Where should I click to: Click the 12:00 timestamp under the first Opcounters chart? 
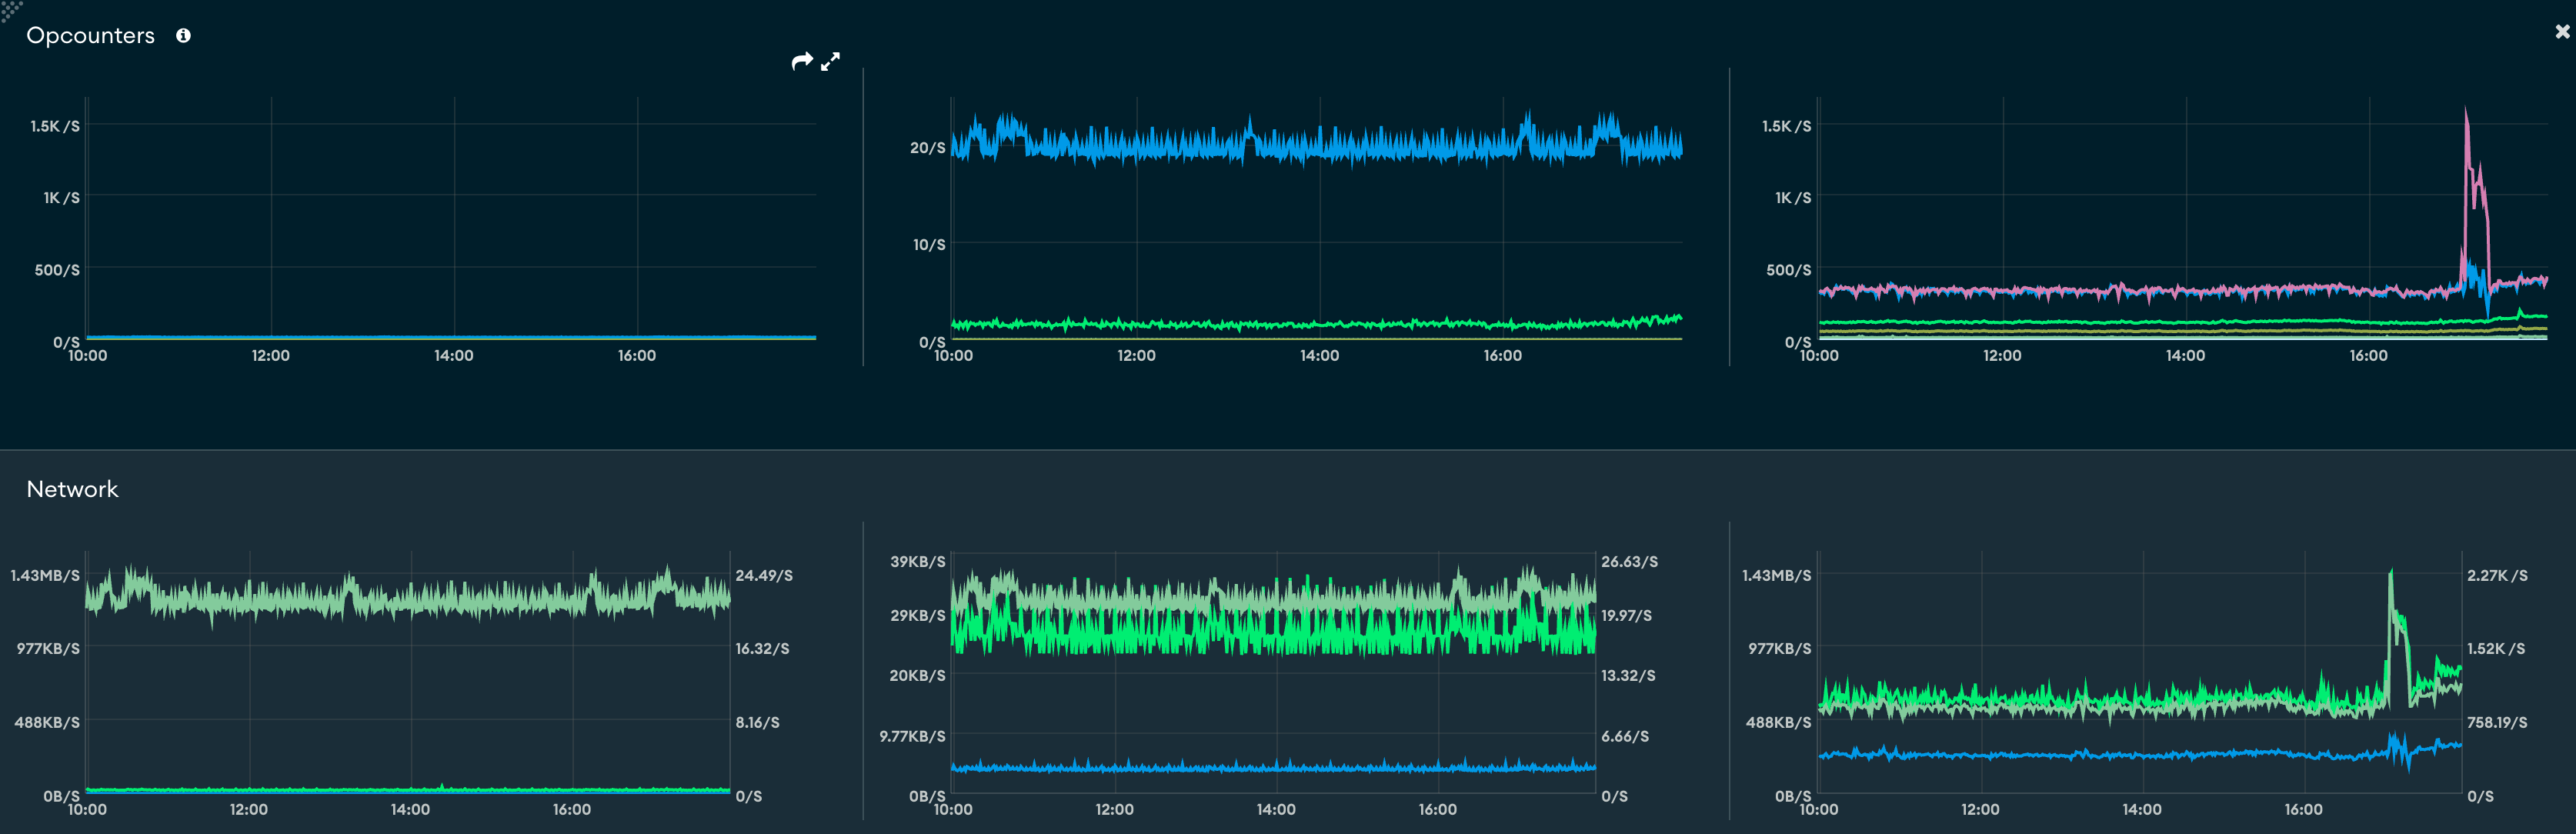point(270,355)
